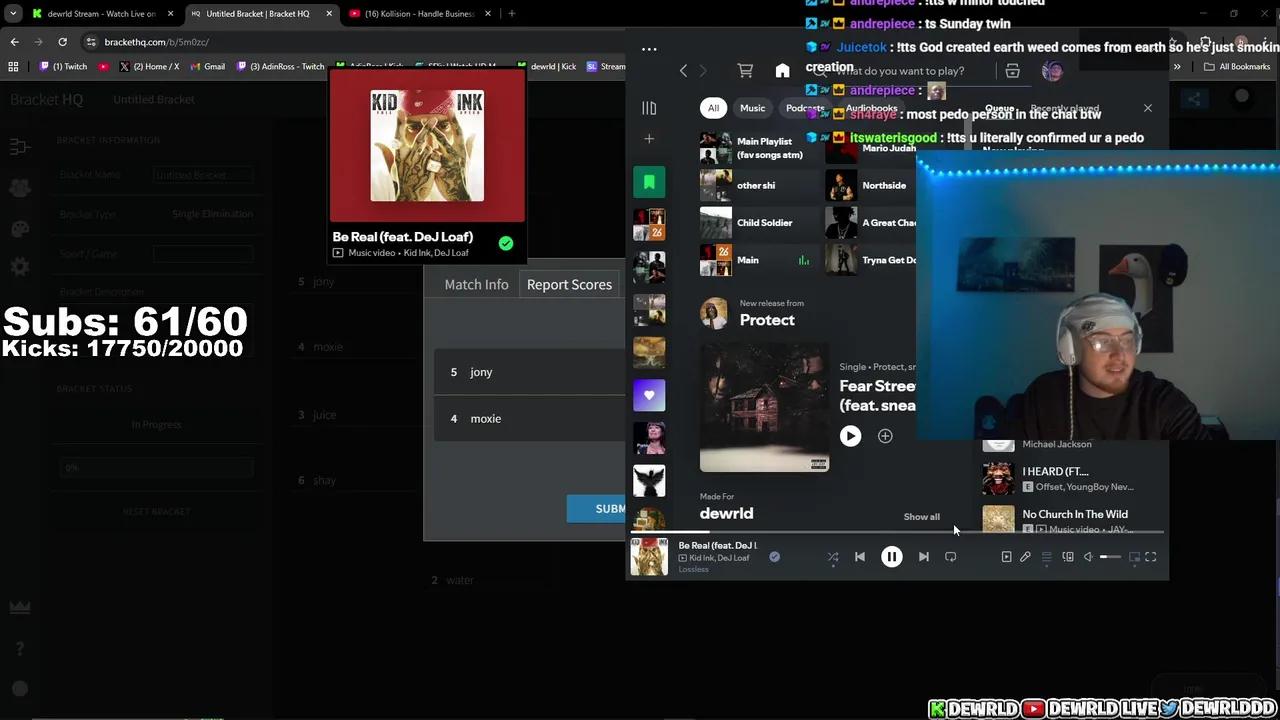1280x720 pixels.
Task: Switch to Match Info tab
Action: click(x=476, y=284)
